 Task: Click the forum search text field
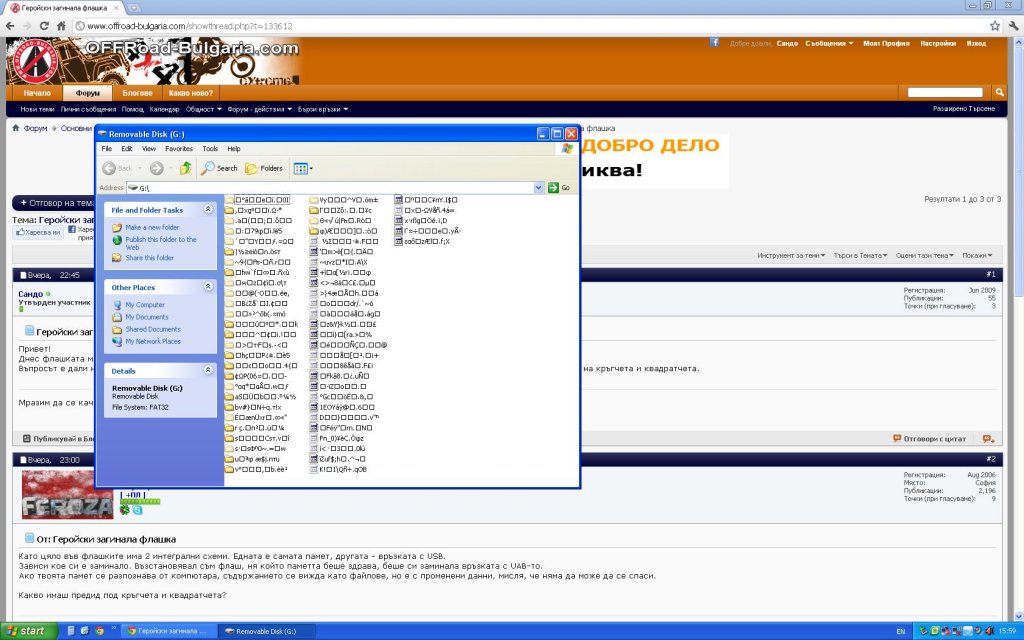(945, 92)
